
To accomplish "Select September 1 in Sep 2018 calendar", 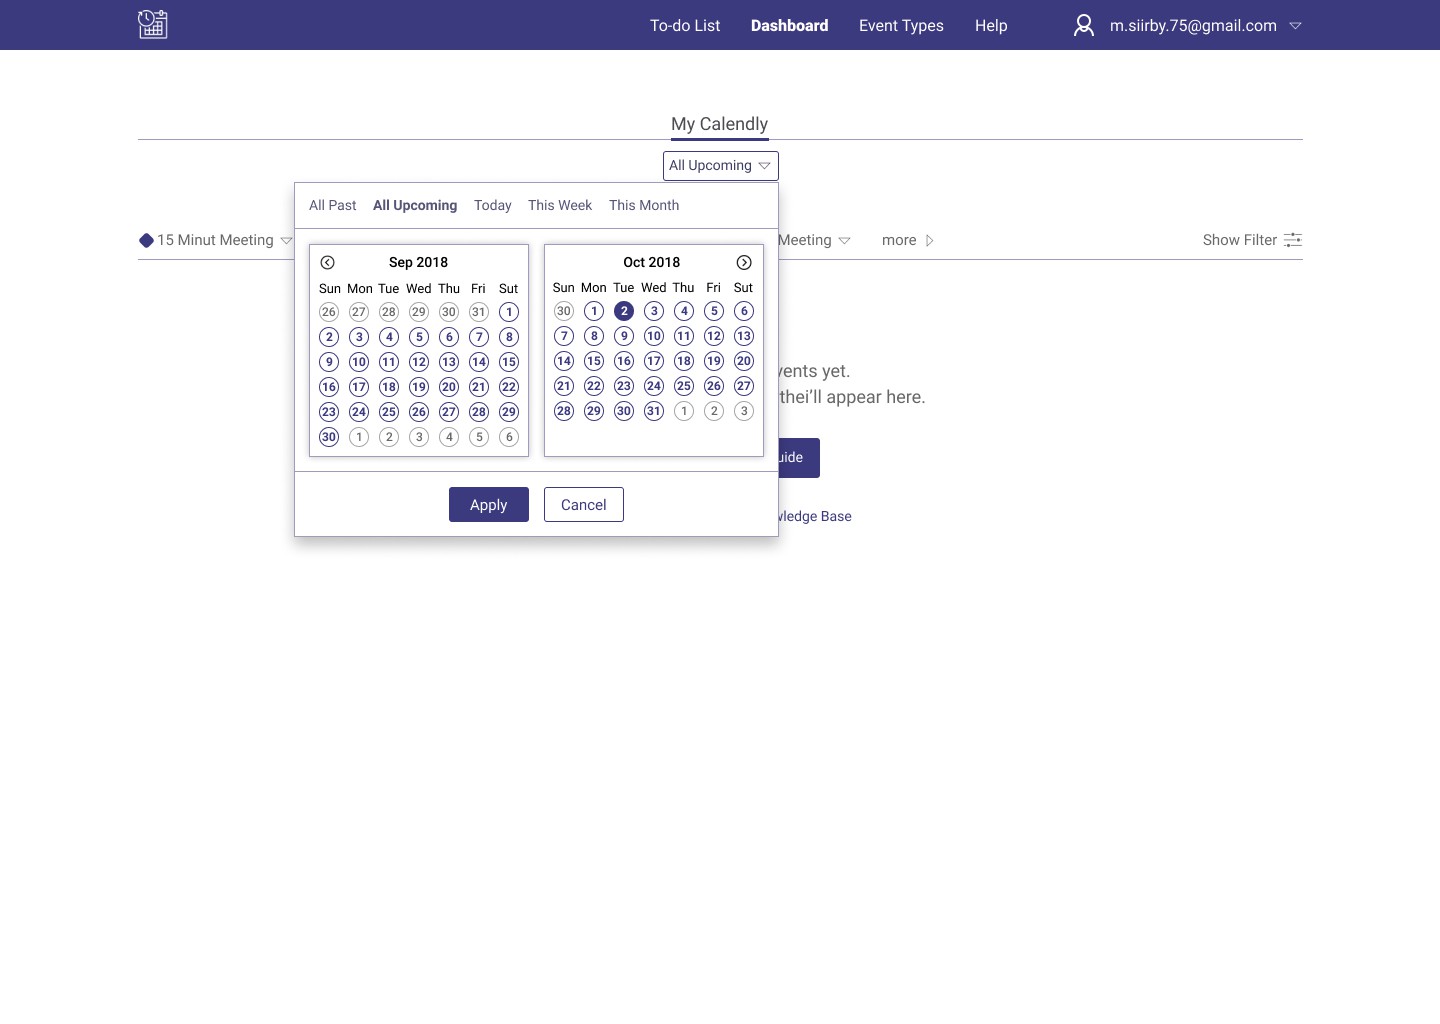I will 509,312.
